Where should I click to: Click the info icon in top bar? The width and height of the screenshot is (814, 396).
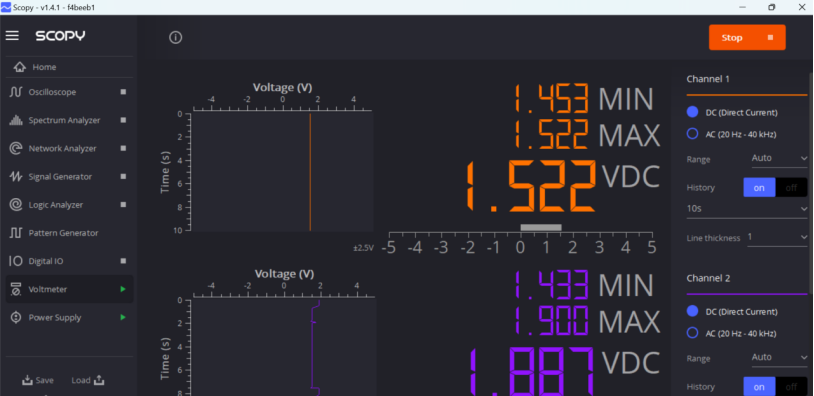[x=175, y=37]
